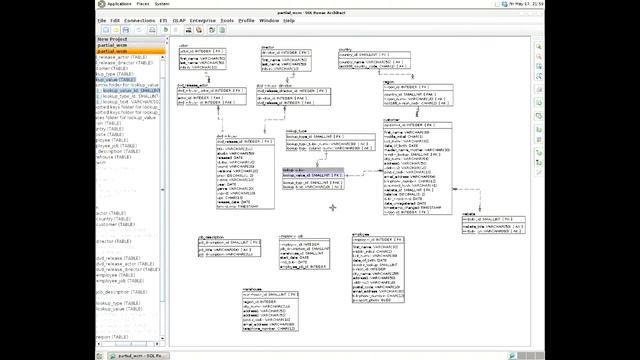Image resolution: width=640 pixels, height=360 pixels.
Task: Click the side icon above New Table
Action: [539, 102]
